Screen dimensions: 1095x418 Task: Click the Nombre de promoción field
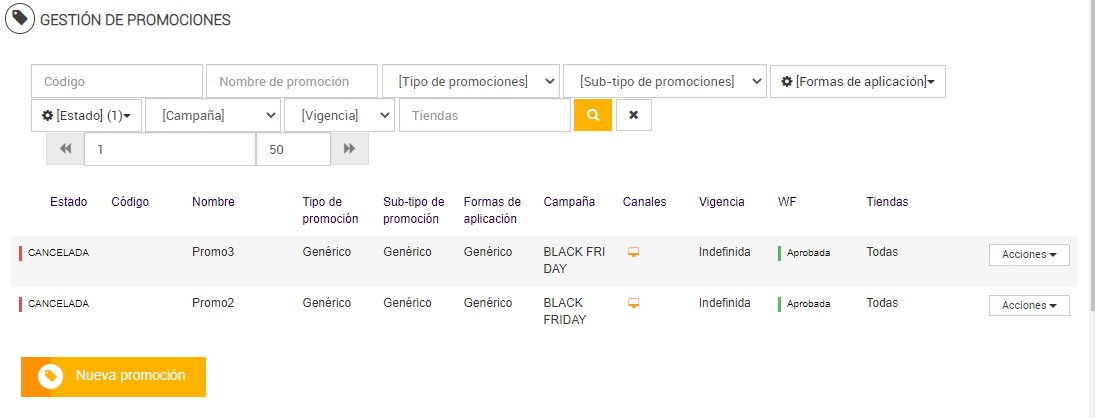pos(292,81)
